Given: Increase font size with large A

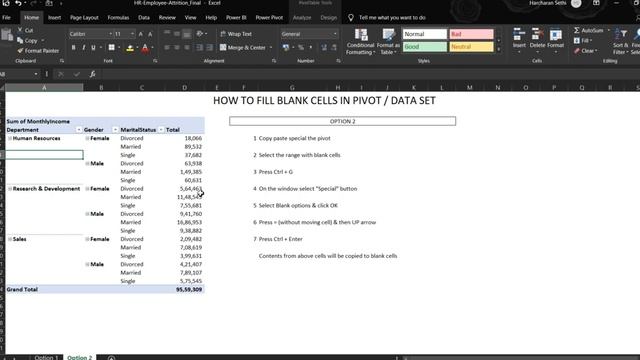Looking at the screenshot, I should [141, 34].
